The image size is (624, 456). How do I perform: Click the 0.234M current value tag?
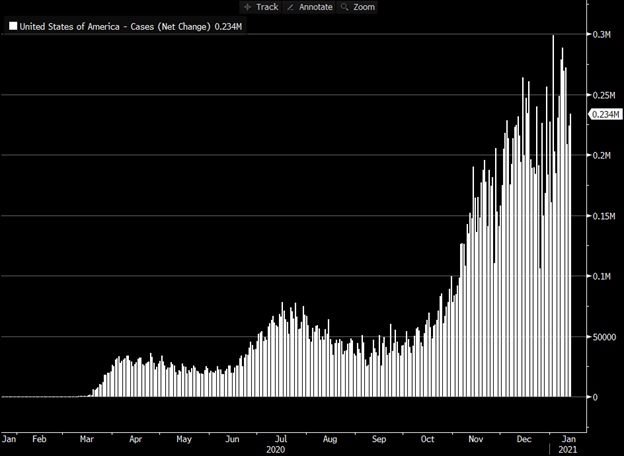pos(603,115)
